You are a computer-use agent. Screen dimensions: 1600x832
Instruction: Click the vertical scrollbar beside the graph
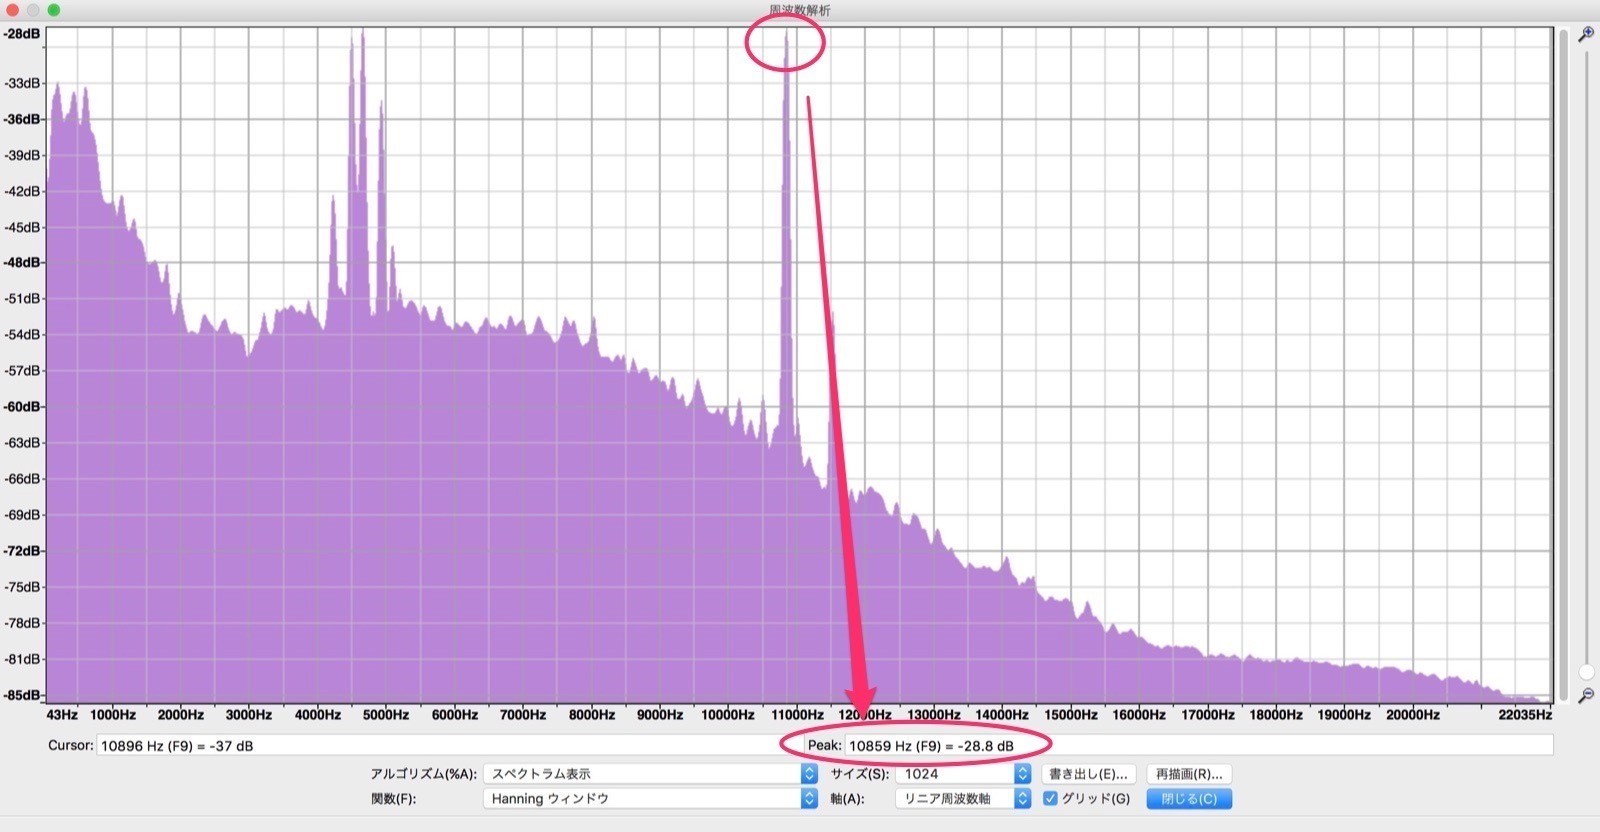tap(1564, 360)
